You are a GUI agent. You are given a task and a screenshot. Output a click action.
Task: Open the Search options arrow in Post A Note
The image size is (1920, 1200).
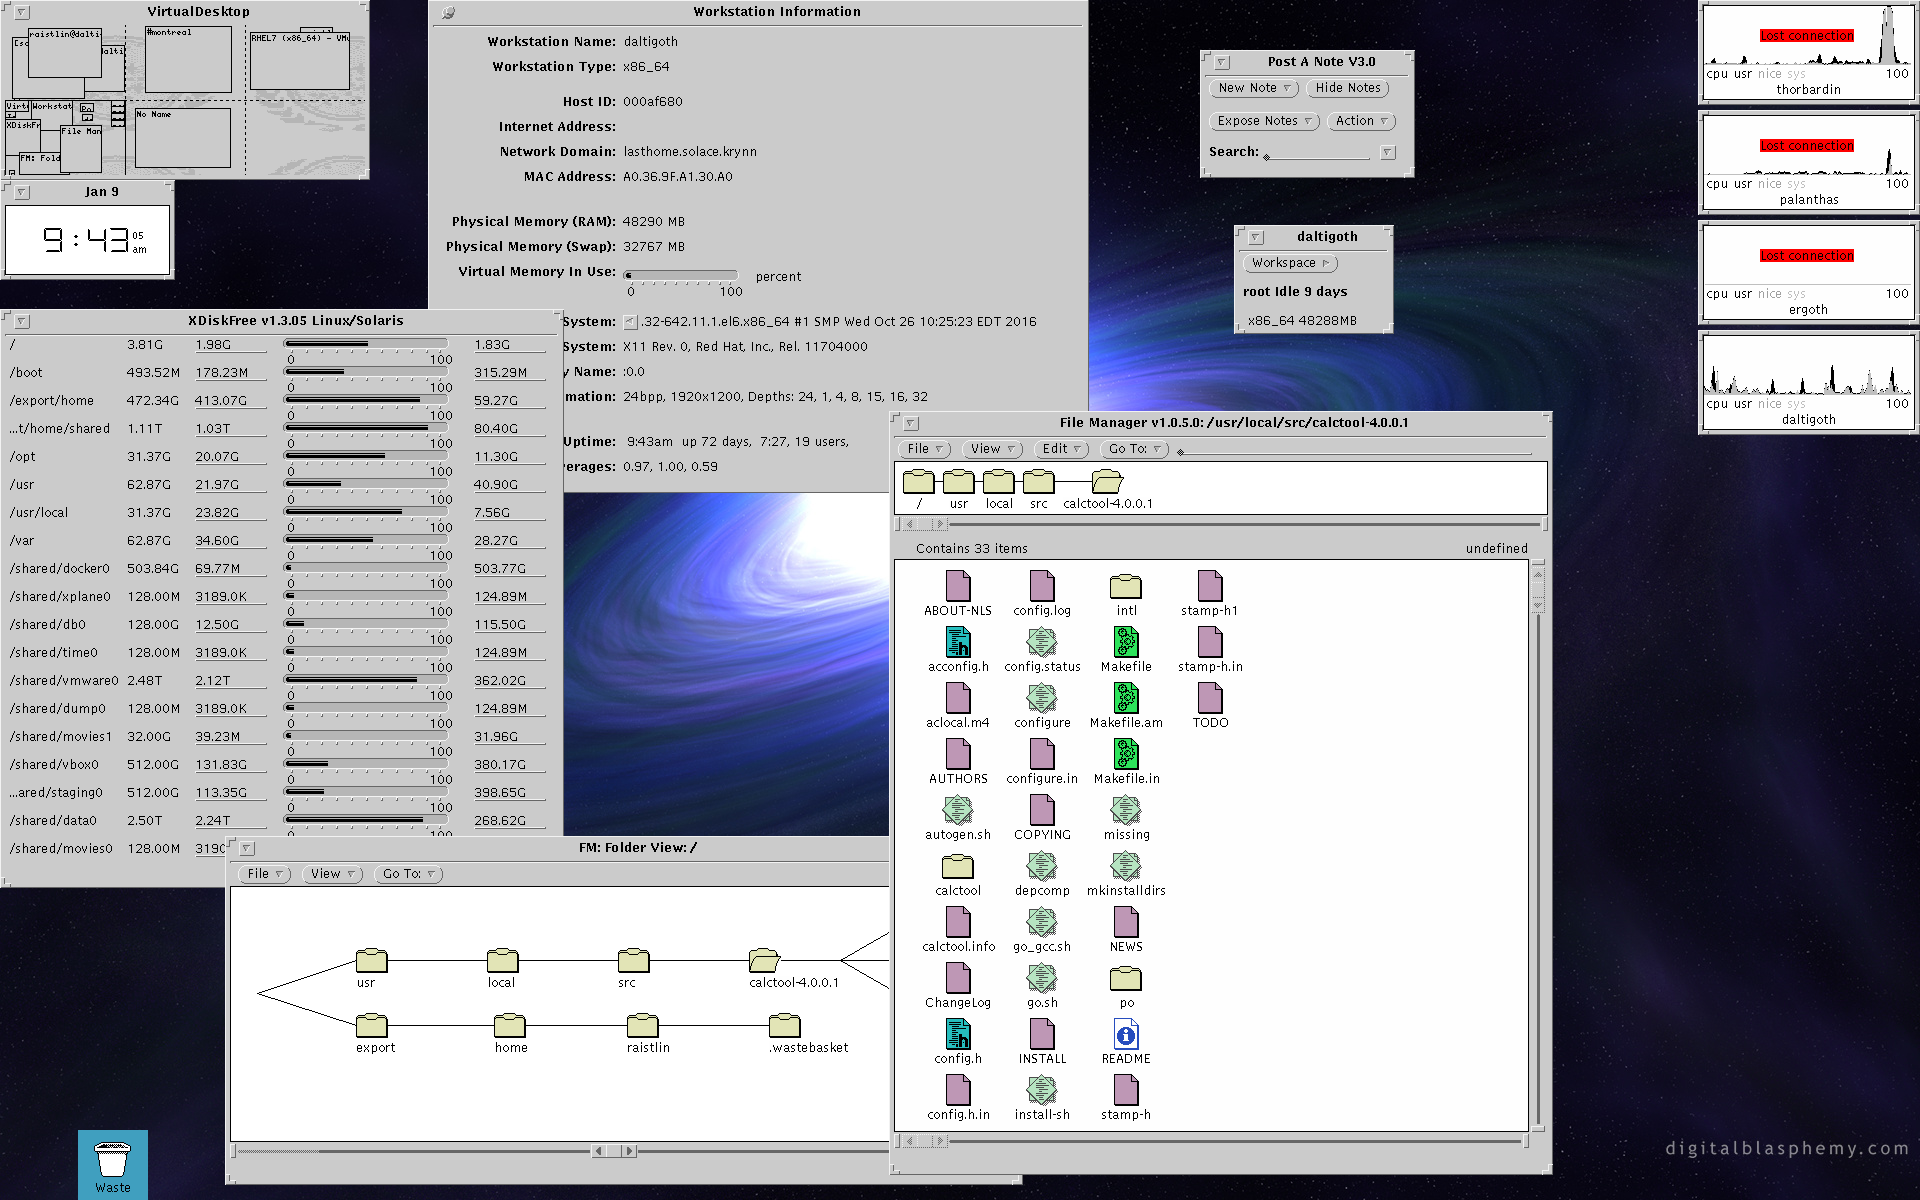tap(1387, 153)
